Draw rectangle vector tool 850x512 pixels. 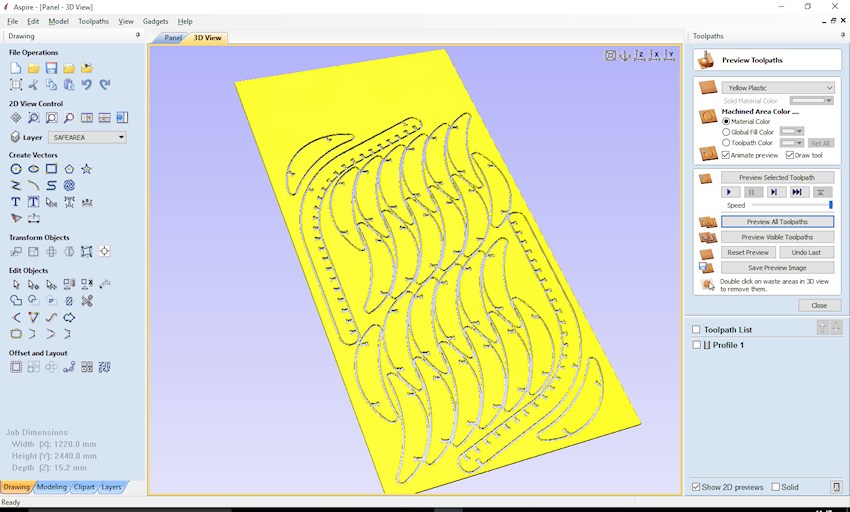click(x=51, y=169)
